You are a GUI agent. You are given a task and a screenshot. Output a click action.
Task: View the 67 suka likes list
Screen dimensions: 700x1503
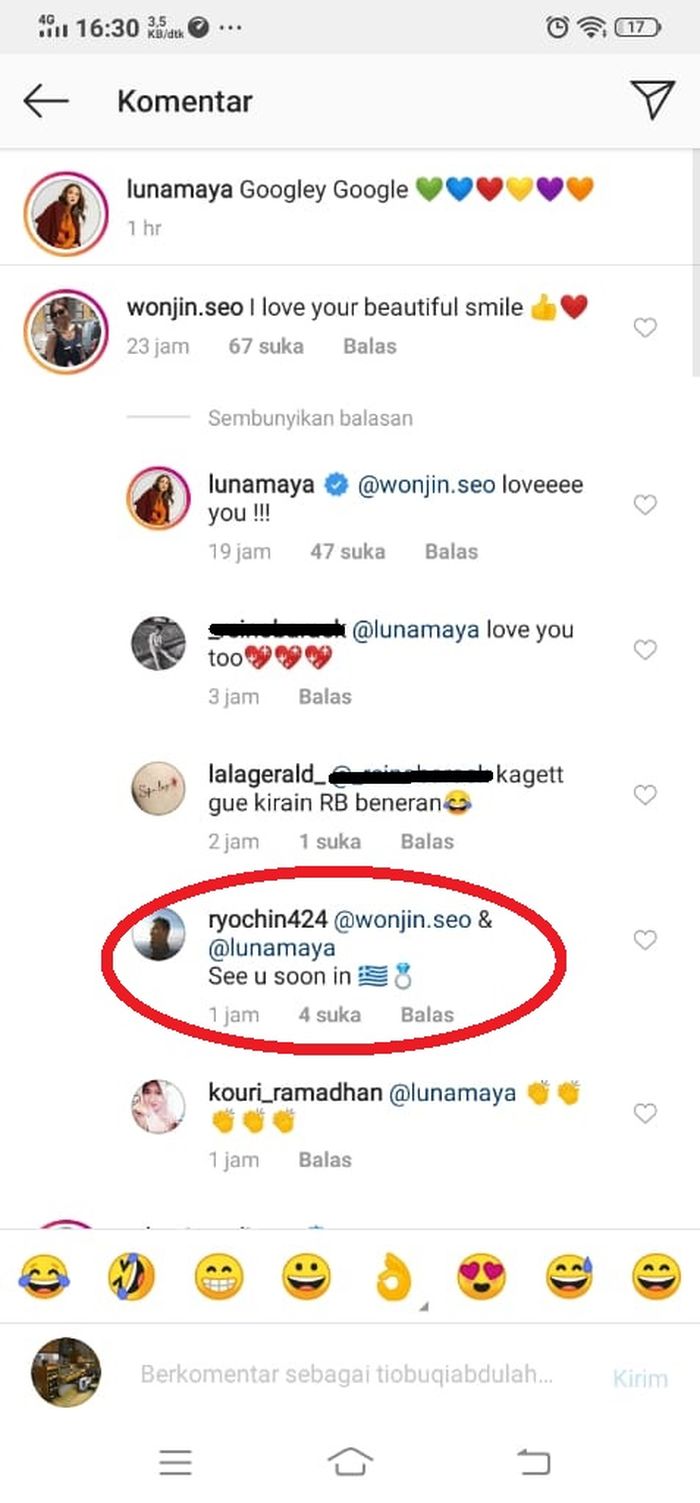click(x=266, y=347)
